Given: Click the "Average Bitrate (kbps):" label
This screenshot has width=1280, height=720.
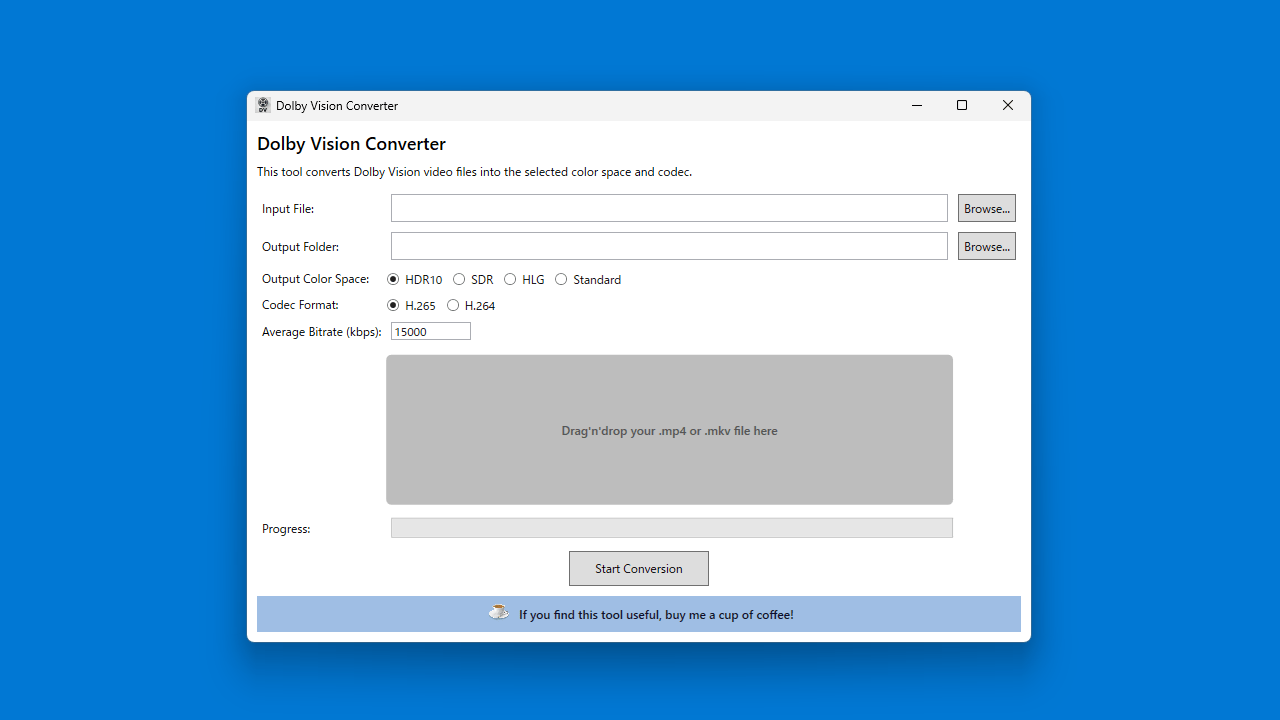Looking at the screenshot, I should (x=322, y=332).
